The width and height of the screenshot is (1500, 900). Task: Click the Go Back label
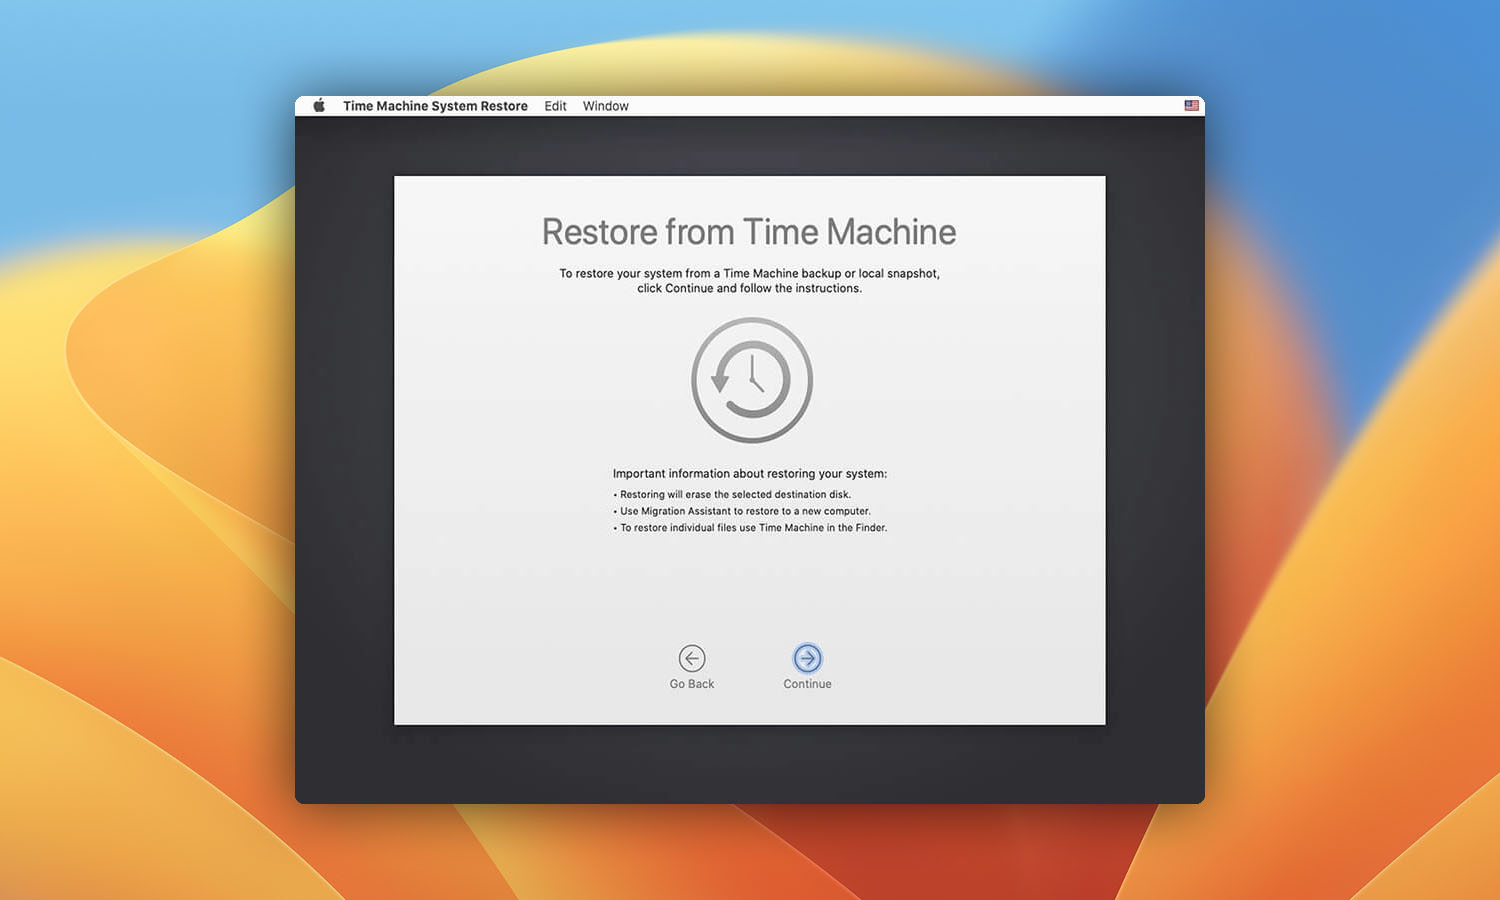tap(692, 684)
